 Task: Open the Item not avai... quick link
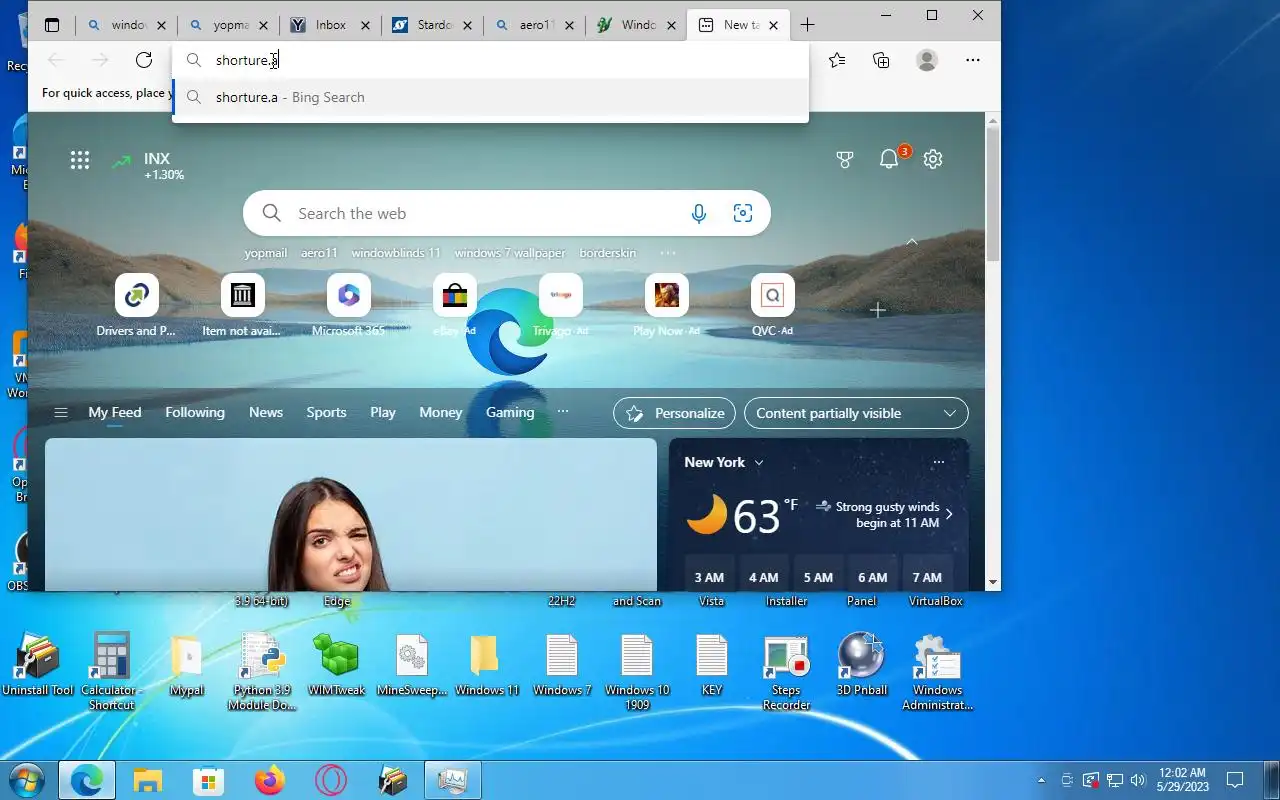(242, 306)
